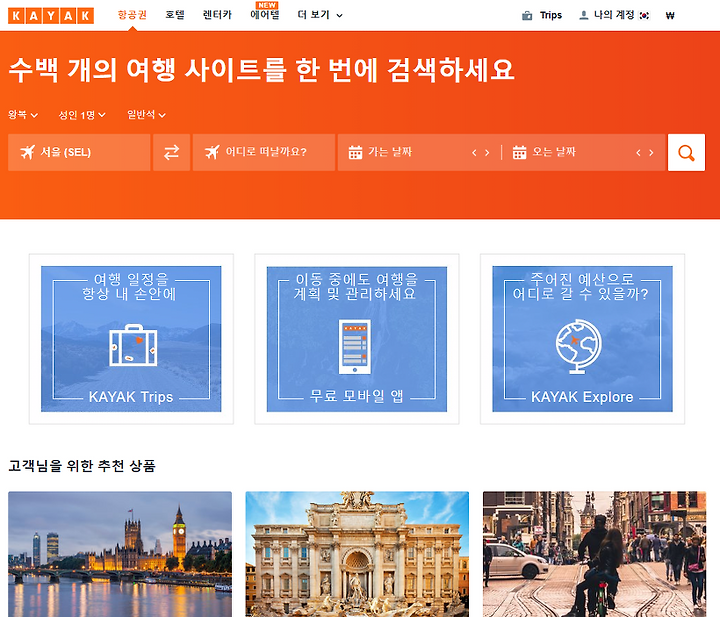Open the 렌터카 rental car tab
This screenshot has width=720, height=617.
pyautogui.click(x=217, y=15)
